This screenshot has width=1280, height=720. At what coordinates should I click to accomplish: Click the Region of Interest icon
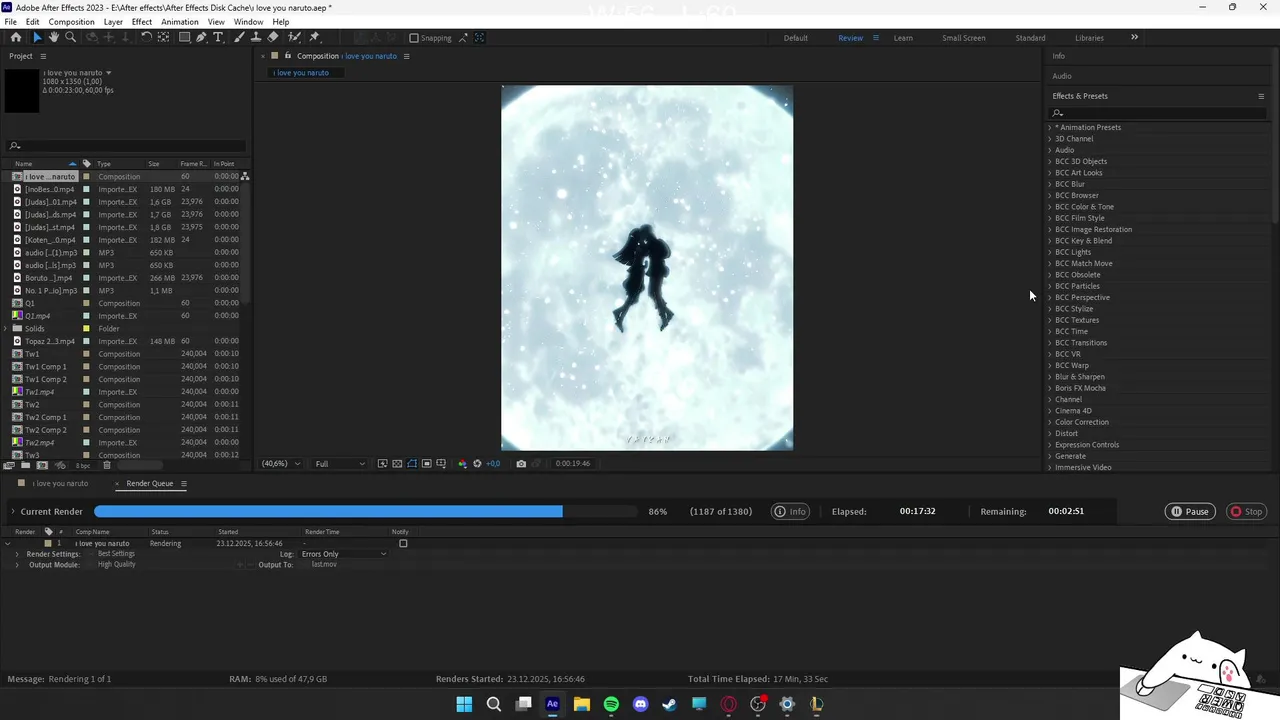pyautogui.click(x=427, y=463)
